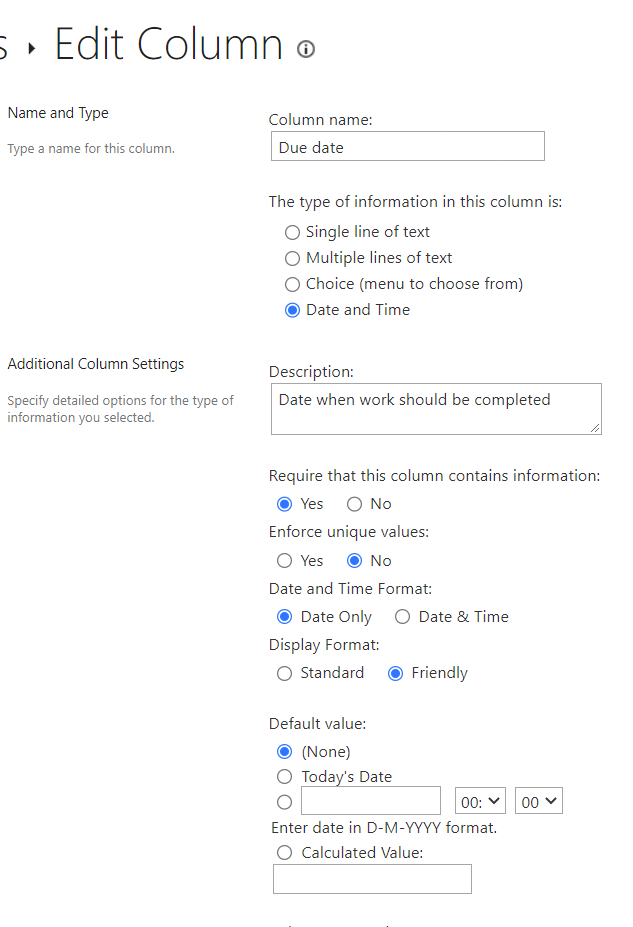Pick Date & Time format option
The image size is (633, 927).
point(402,617)
